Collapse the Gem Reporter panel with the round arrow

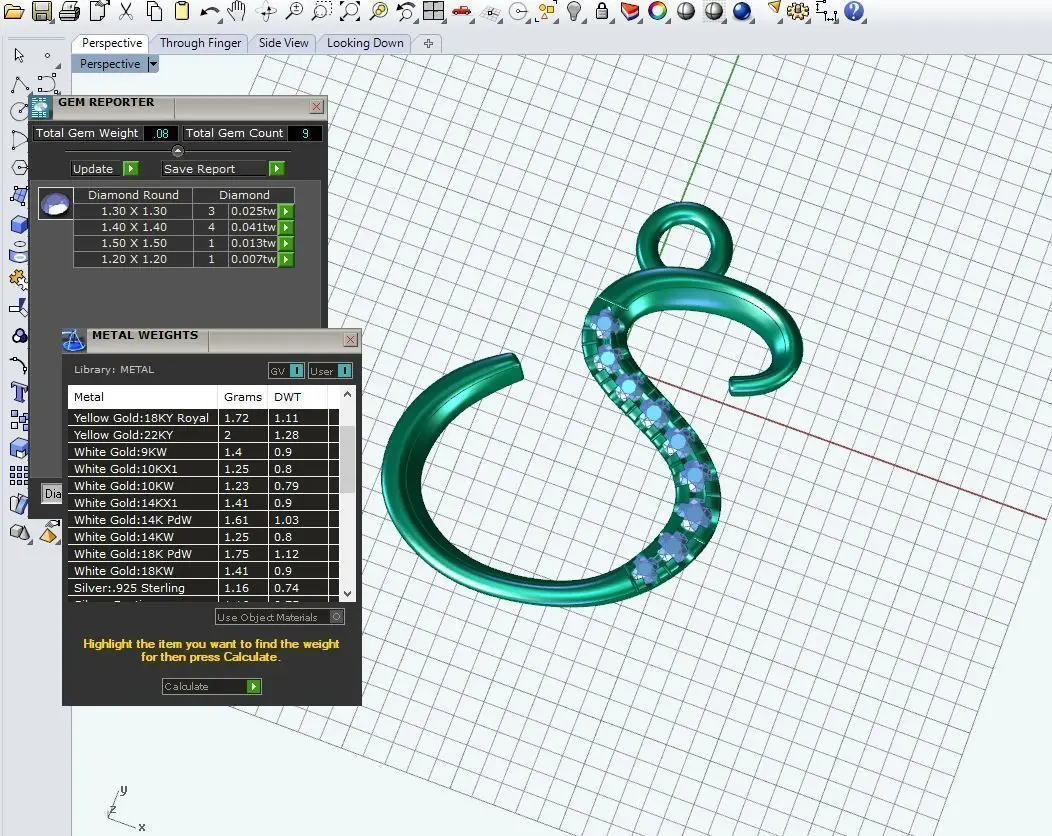click(x=178, y=151)
